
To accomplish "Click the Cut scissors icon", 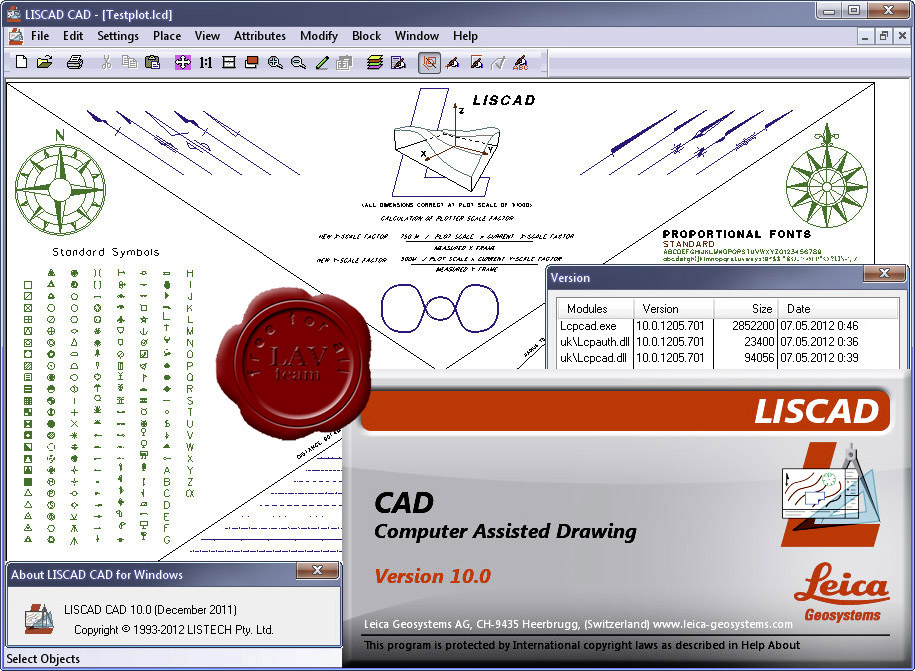I will pos(106,62).
